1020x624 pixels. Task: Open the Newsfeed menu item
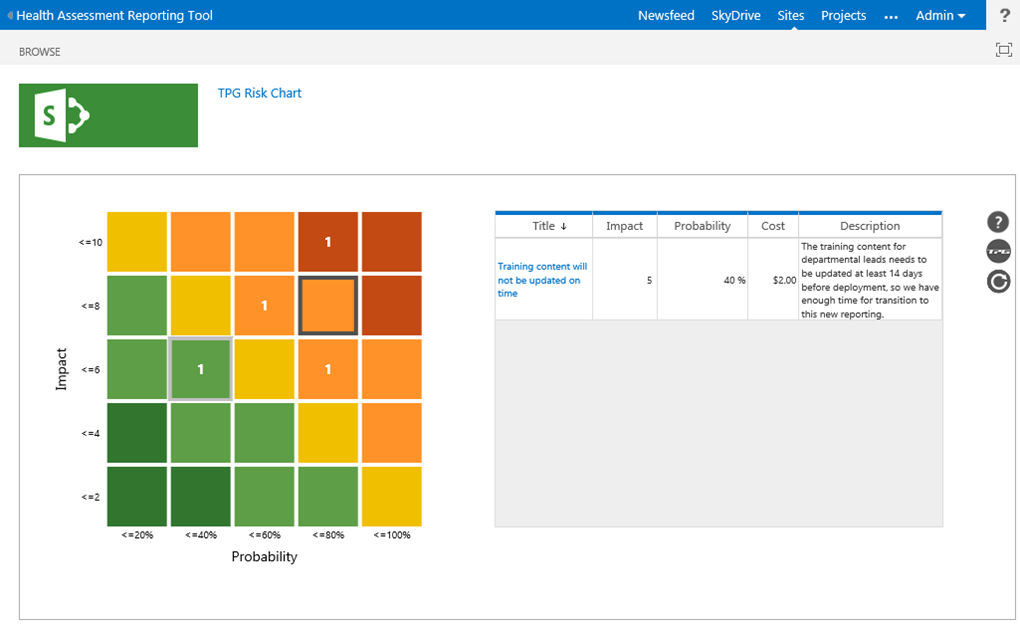[x=666, y=16]
